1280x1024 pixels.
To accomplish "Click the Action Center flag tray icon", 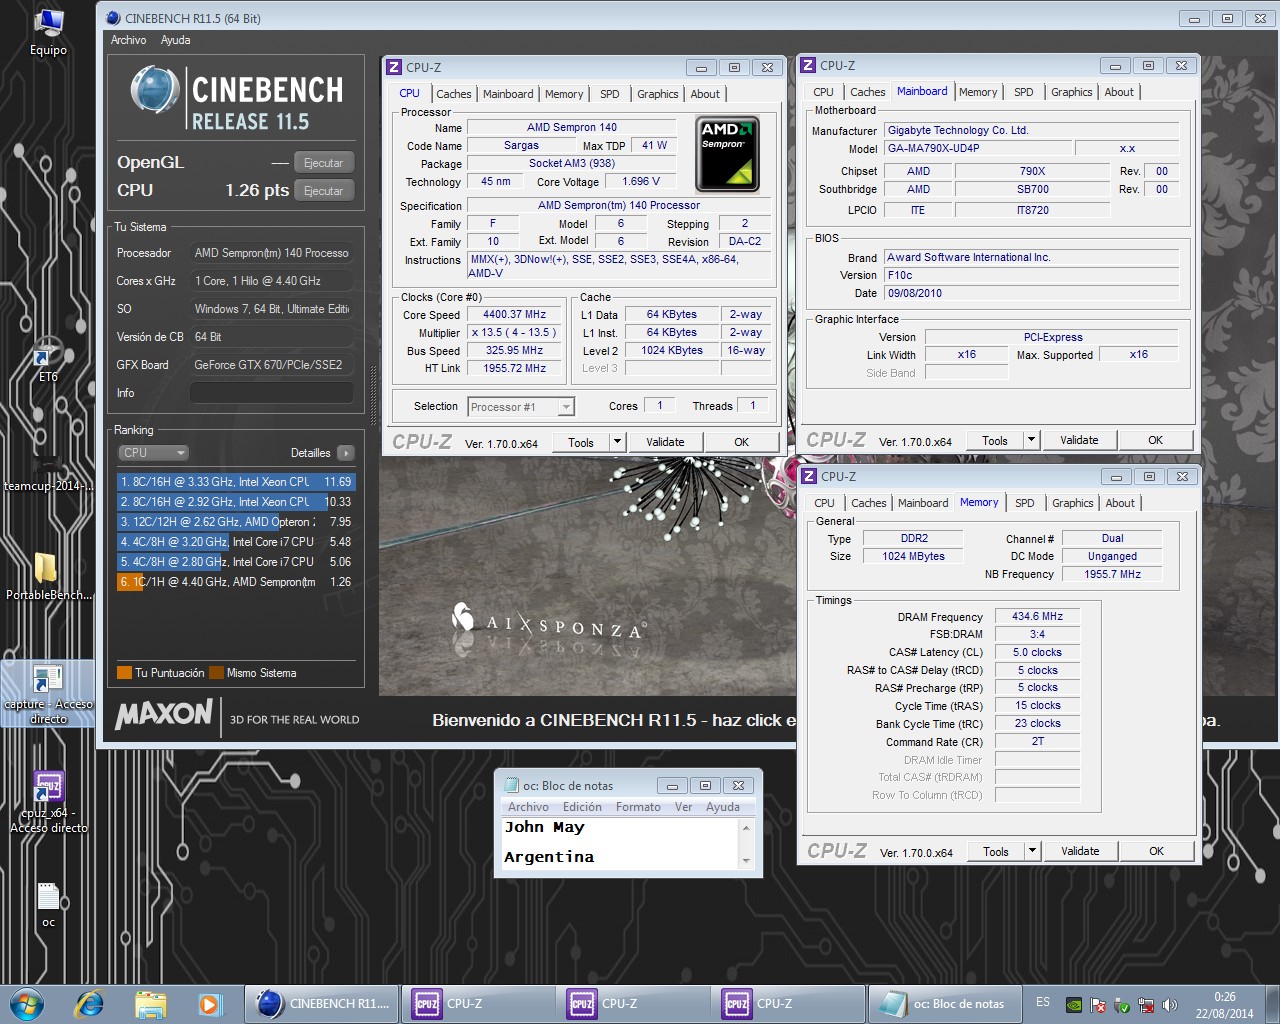I will tap(1098, 1005).
